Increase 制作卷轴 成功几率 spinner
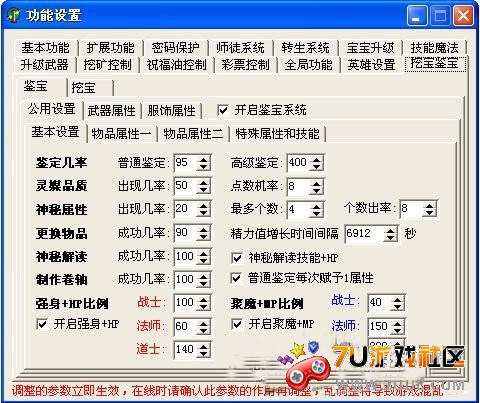This screenshot has height=403, width=480. click(x=203, y=276)
